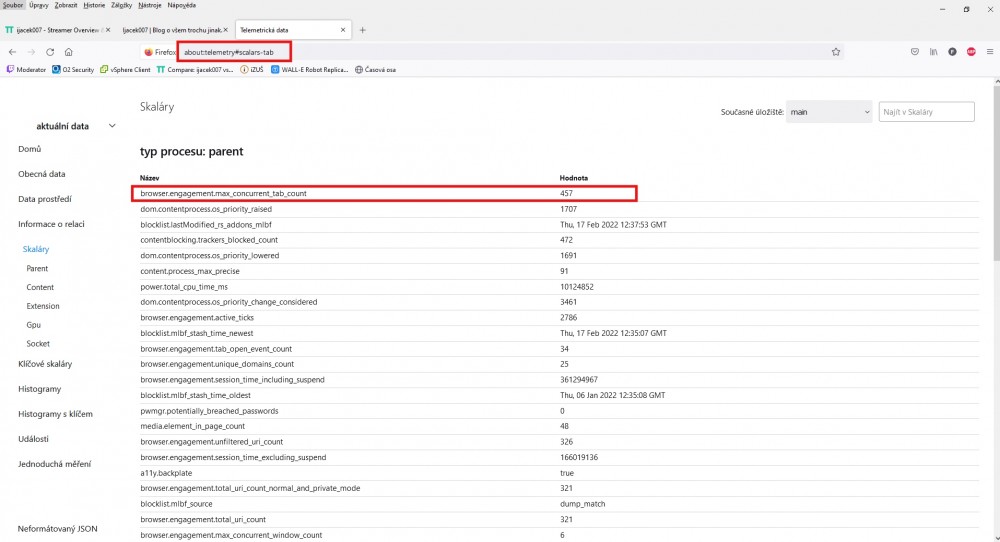Open the Library bookshelf icon
This screenshot has width=1000, height=542.
click(934, 51)
